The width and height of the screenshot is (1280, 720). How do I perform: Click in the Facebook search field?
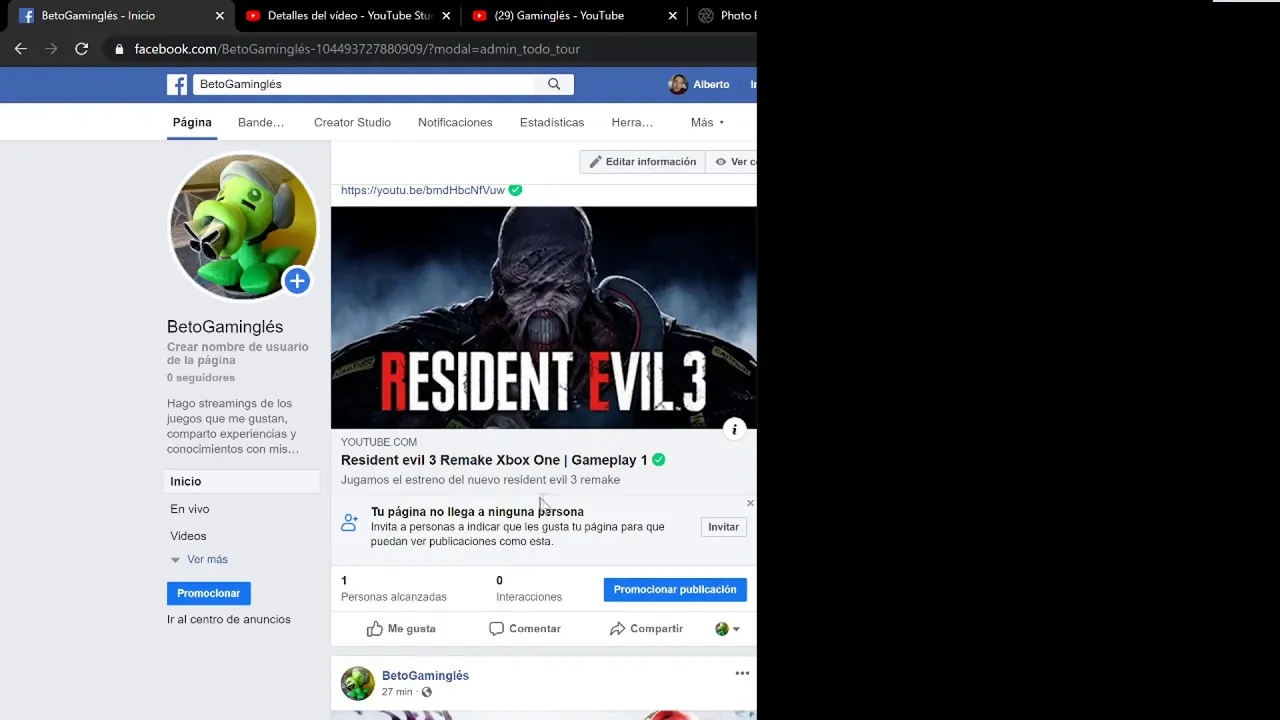pyautogui.click(x=365, y=84)
